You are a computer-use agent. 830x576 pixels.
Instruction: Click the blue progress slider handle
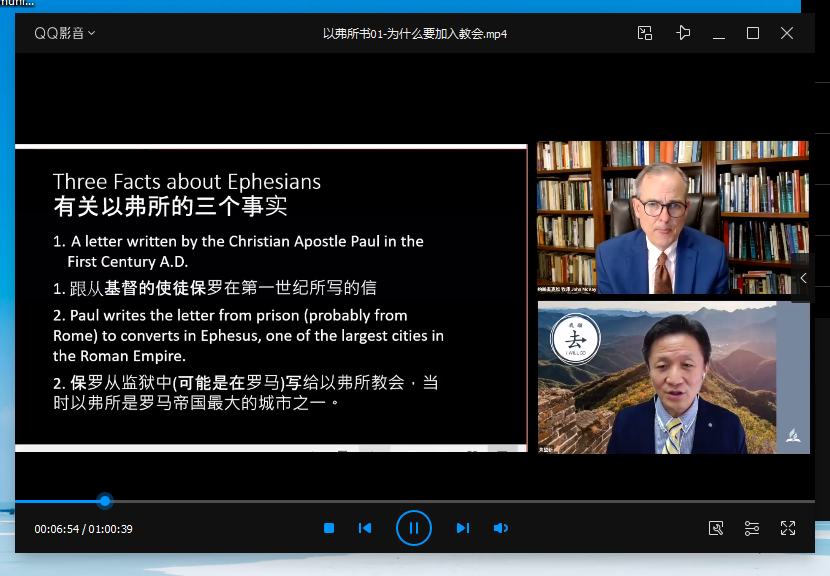tap(105, 500)
